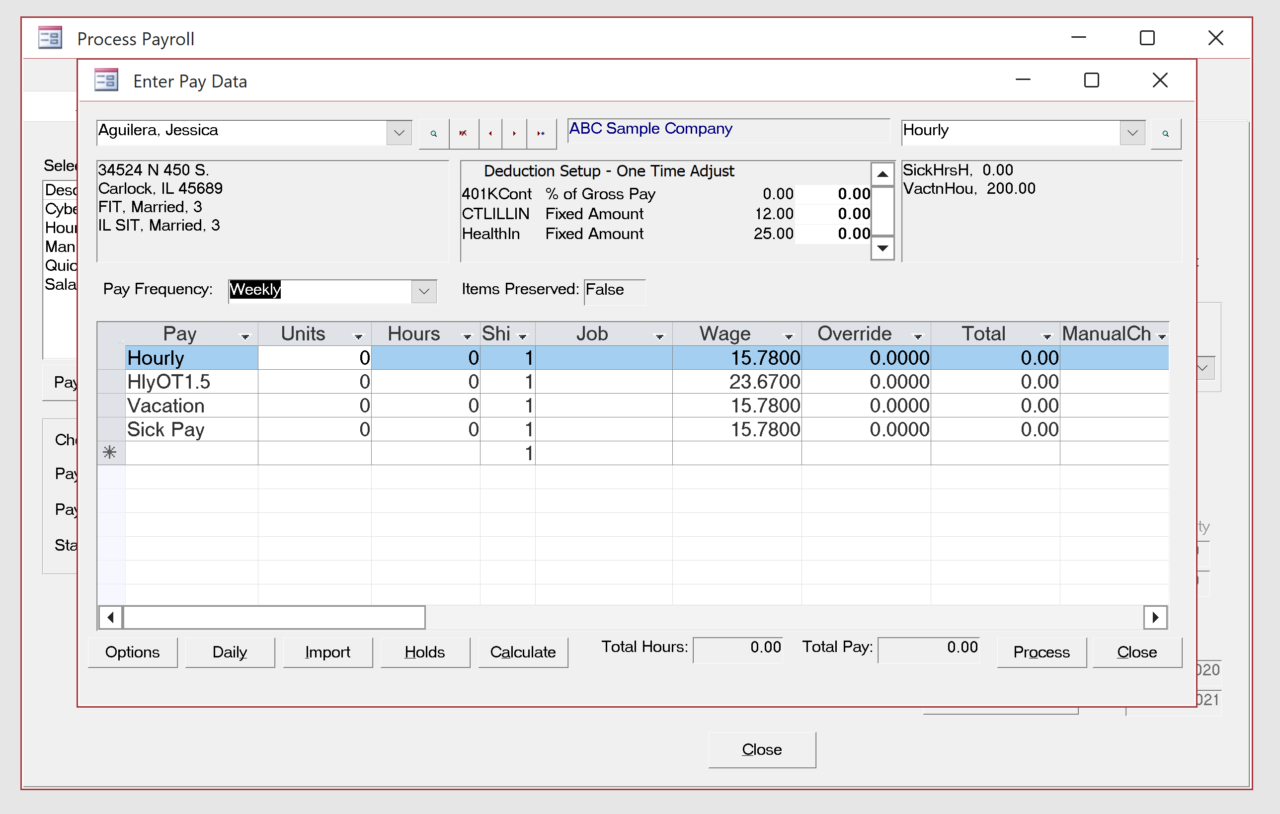Viewport: 1280px width, 814px height.
Task: Click the cancel record icon beside search
Action: click(x=463, y=133)
